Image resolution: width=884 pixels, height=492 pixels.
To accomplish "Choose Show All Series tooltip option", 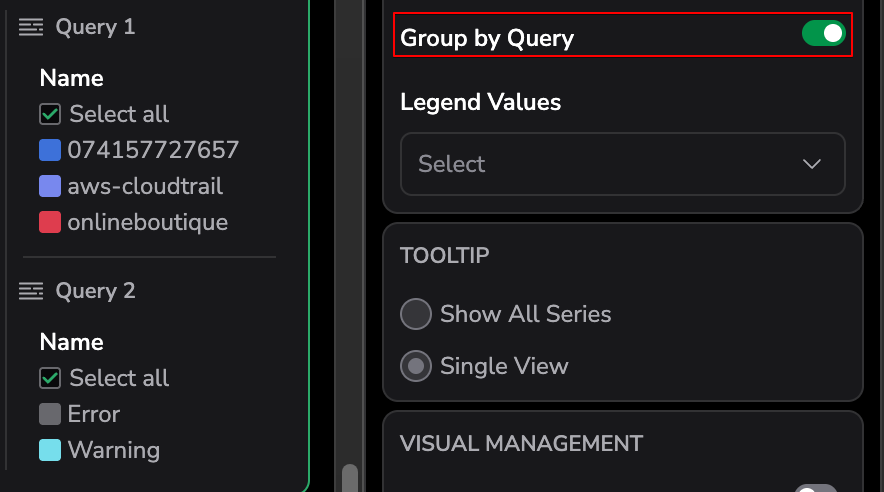I will click(x=416, y=314).
